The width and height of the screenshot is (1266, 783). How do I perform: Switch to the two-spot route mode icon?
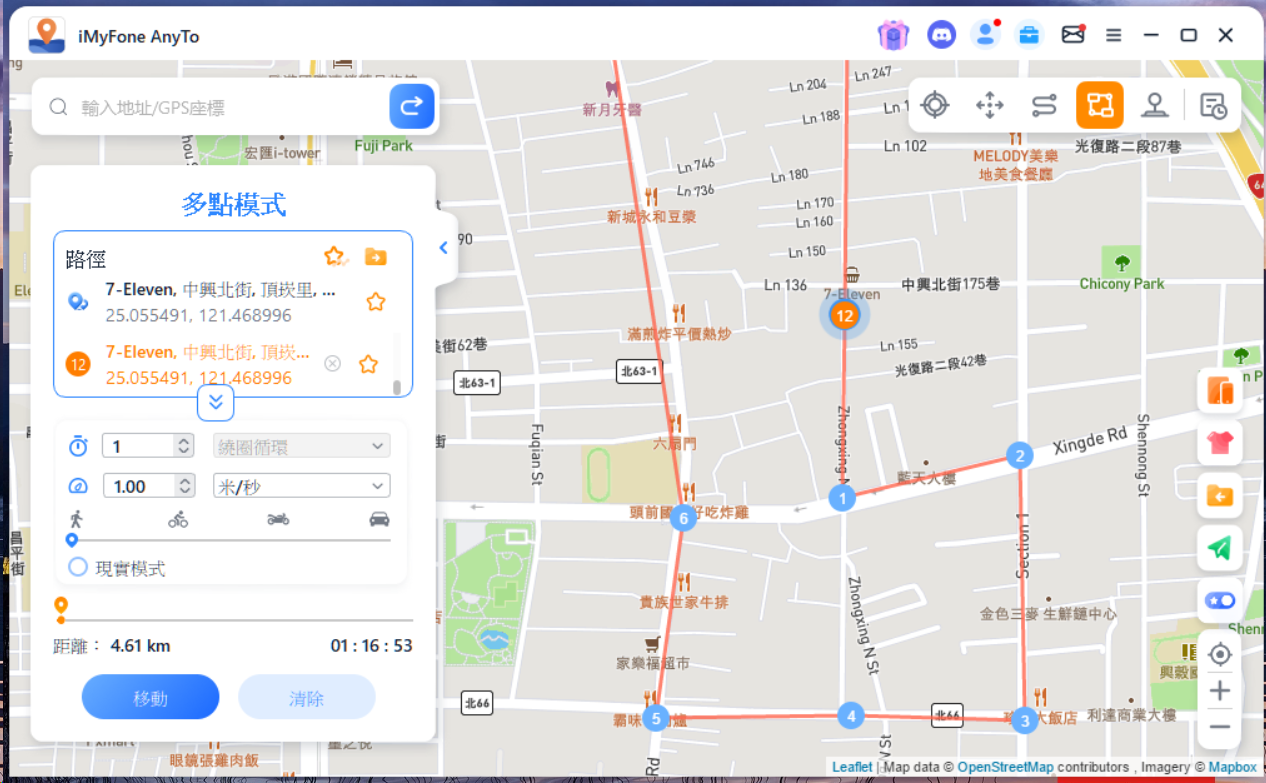coord(1044,105)
